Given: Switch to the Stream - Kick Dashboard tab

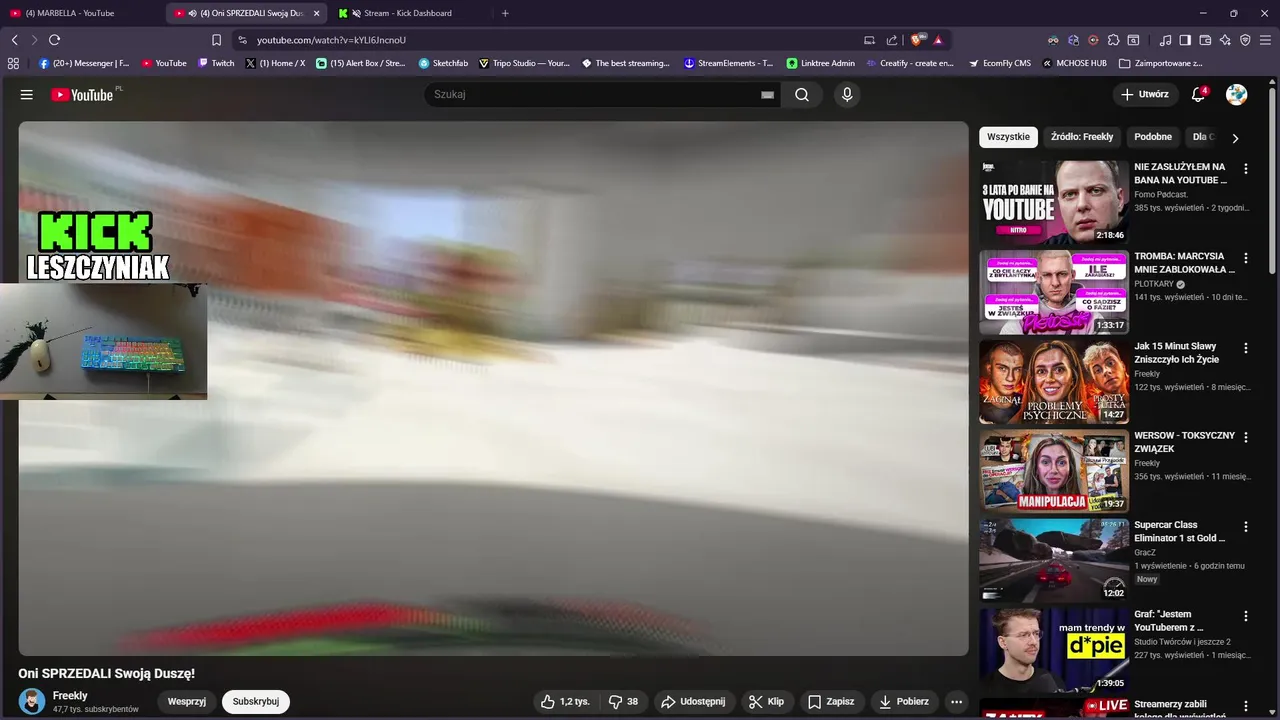Looking at the screenshot, I should [x=408, y=13].
